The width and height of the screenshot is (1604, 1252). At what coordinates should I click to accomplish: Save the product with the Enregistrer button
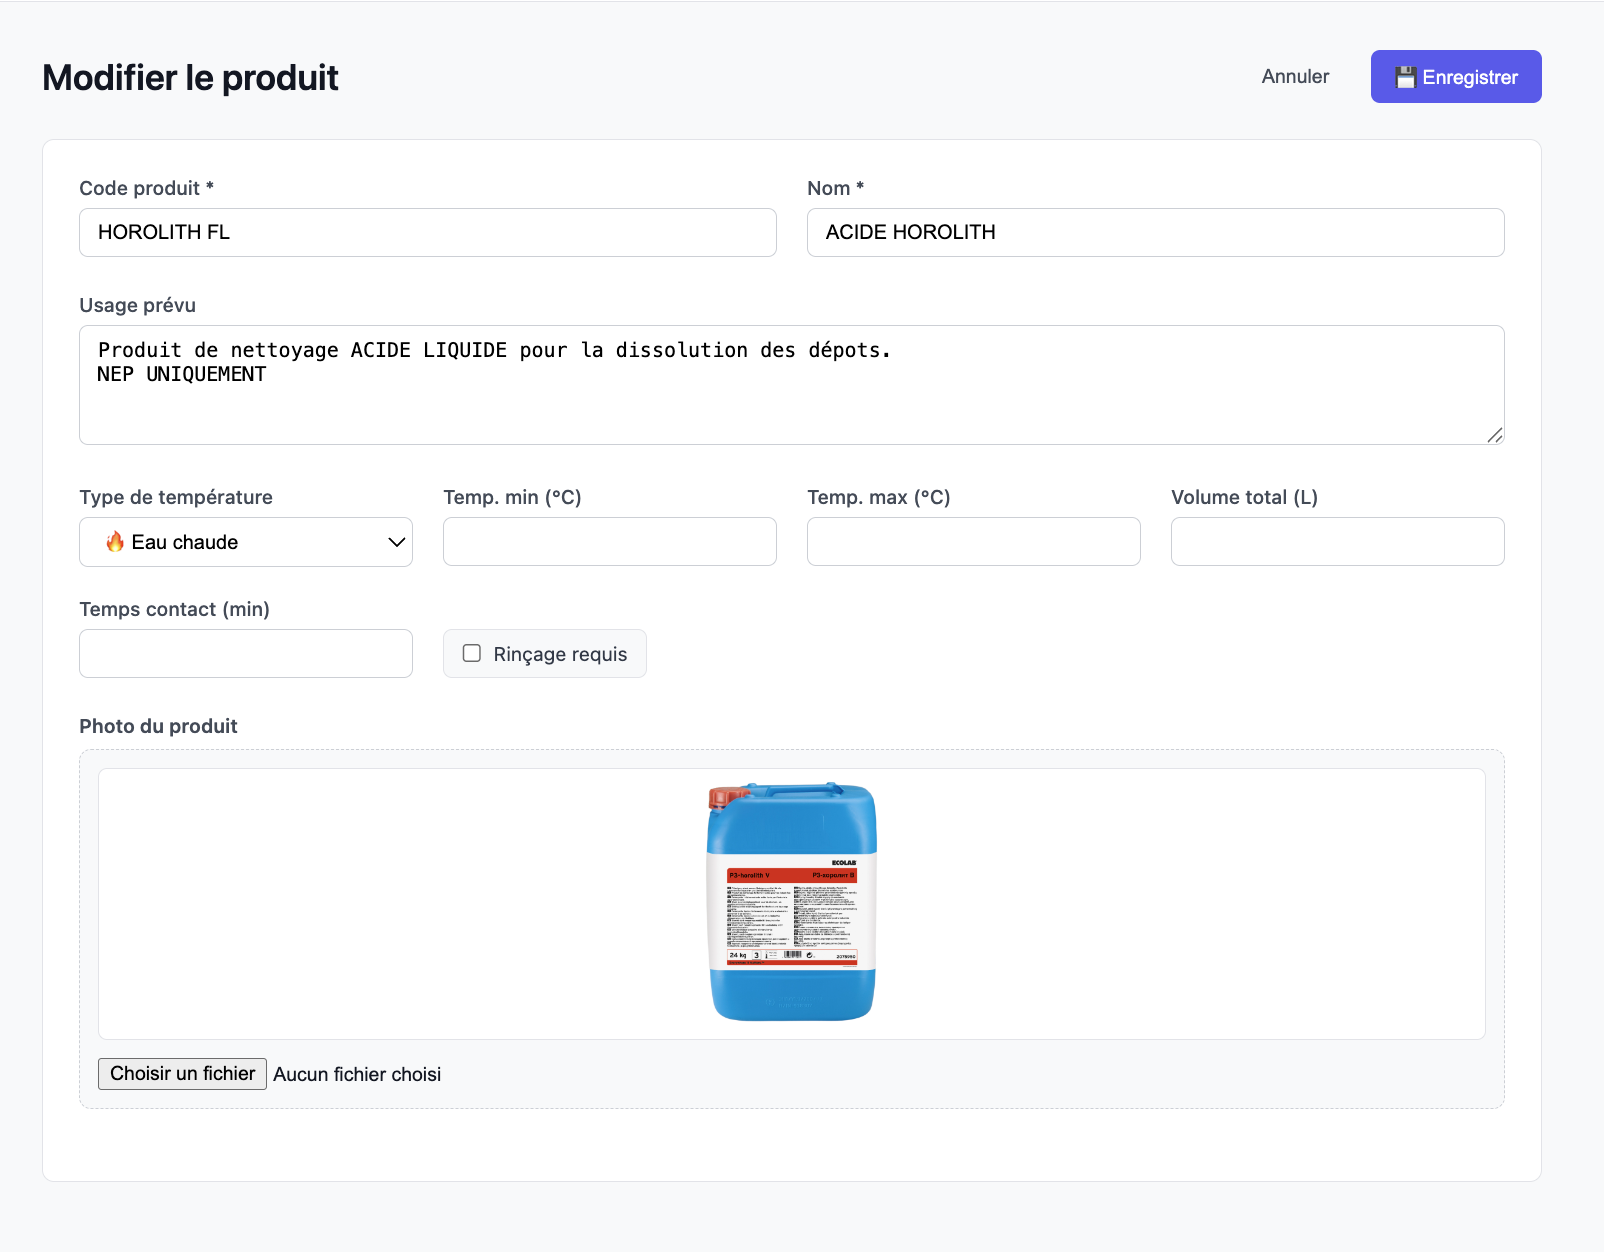point(1455,77)
